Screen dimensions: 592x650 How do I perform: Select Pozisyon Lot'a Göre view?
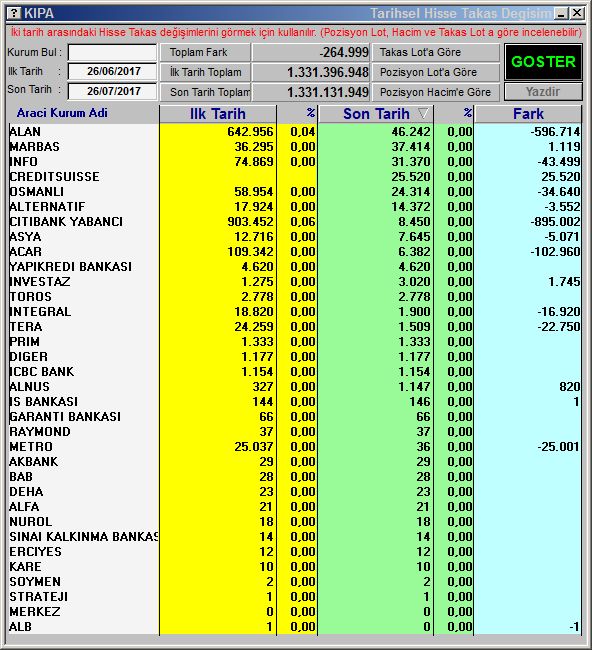pos(435,72)
